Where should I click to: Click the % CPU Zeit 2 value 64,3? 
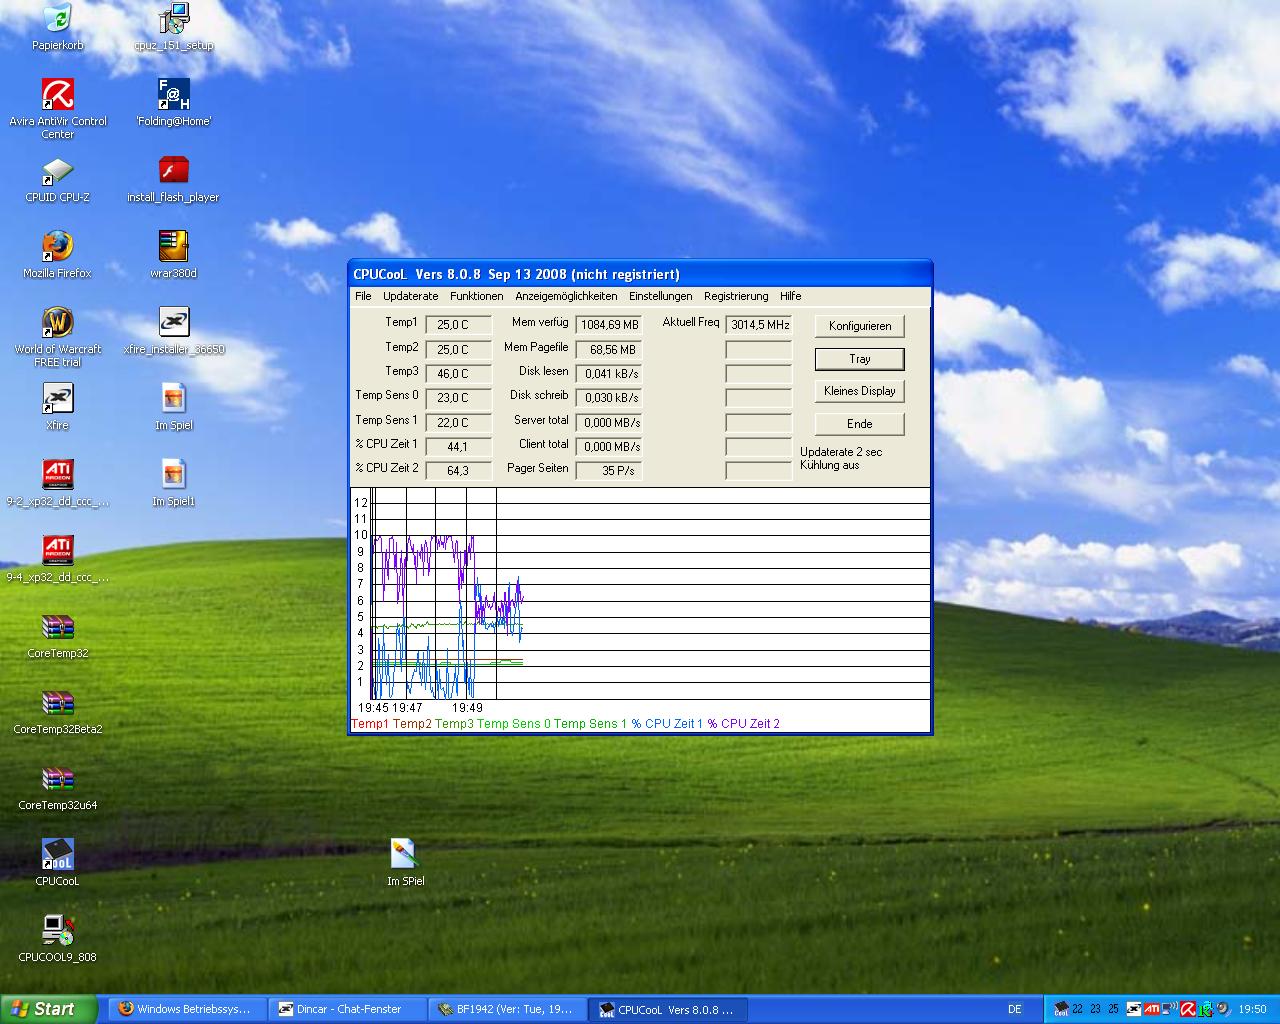(459, 471)
